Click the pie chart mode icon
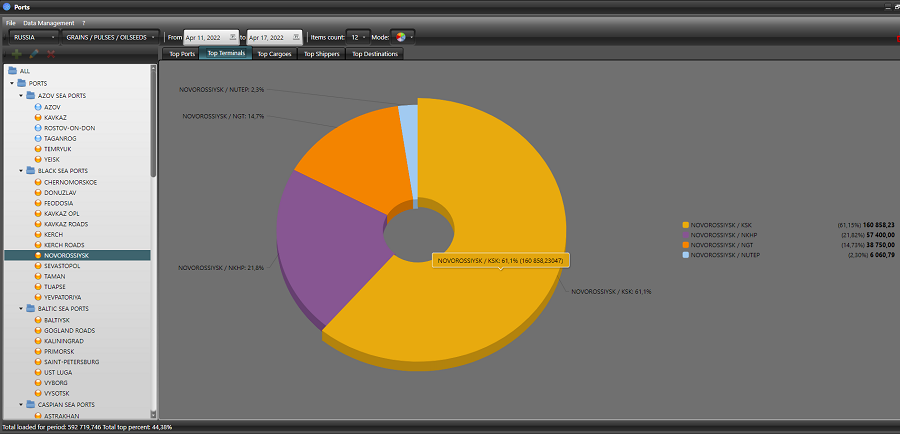The image size is (900, 434). pyautogui.click(x=401, y=37)
